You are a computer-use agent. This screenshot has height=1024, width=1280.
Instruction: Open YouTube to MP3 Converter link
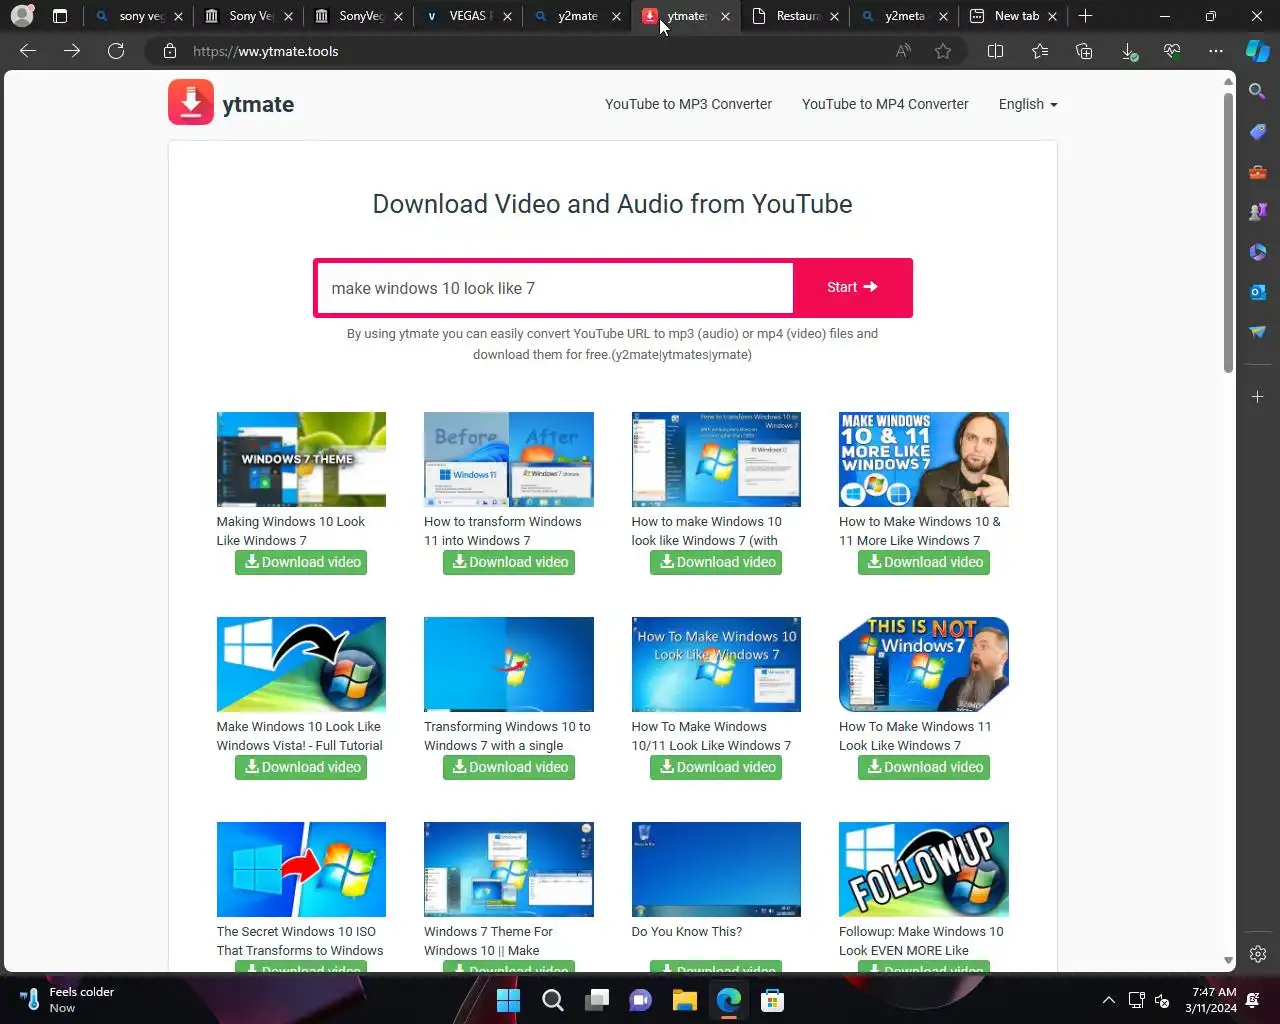[688, 104]
